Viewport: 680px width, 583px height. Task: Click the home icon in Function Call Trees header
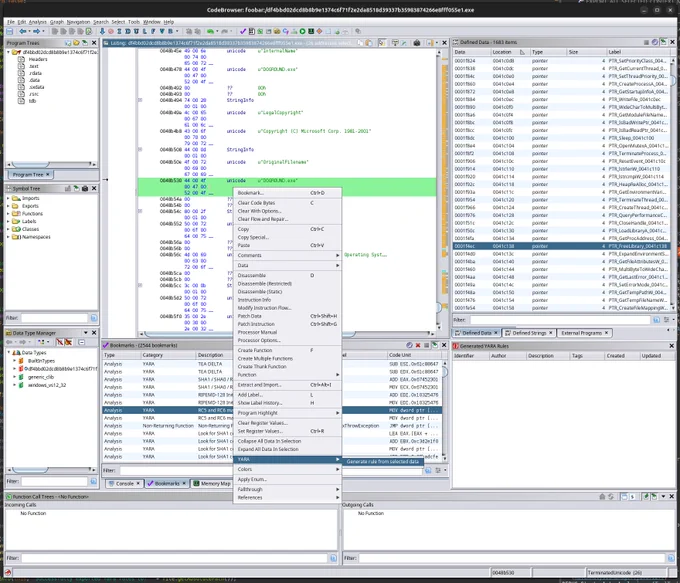(602, 496)
